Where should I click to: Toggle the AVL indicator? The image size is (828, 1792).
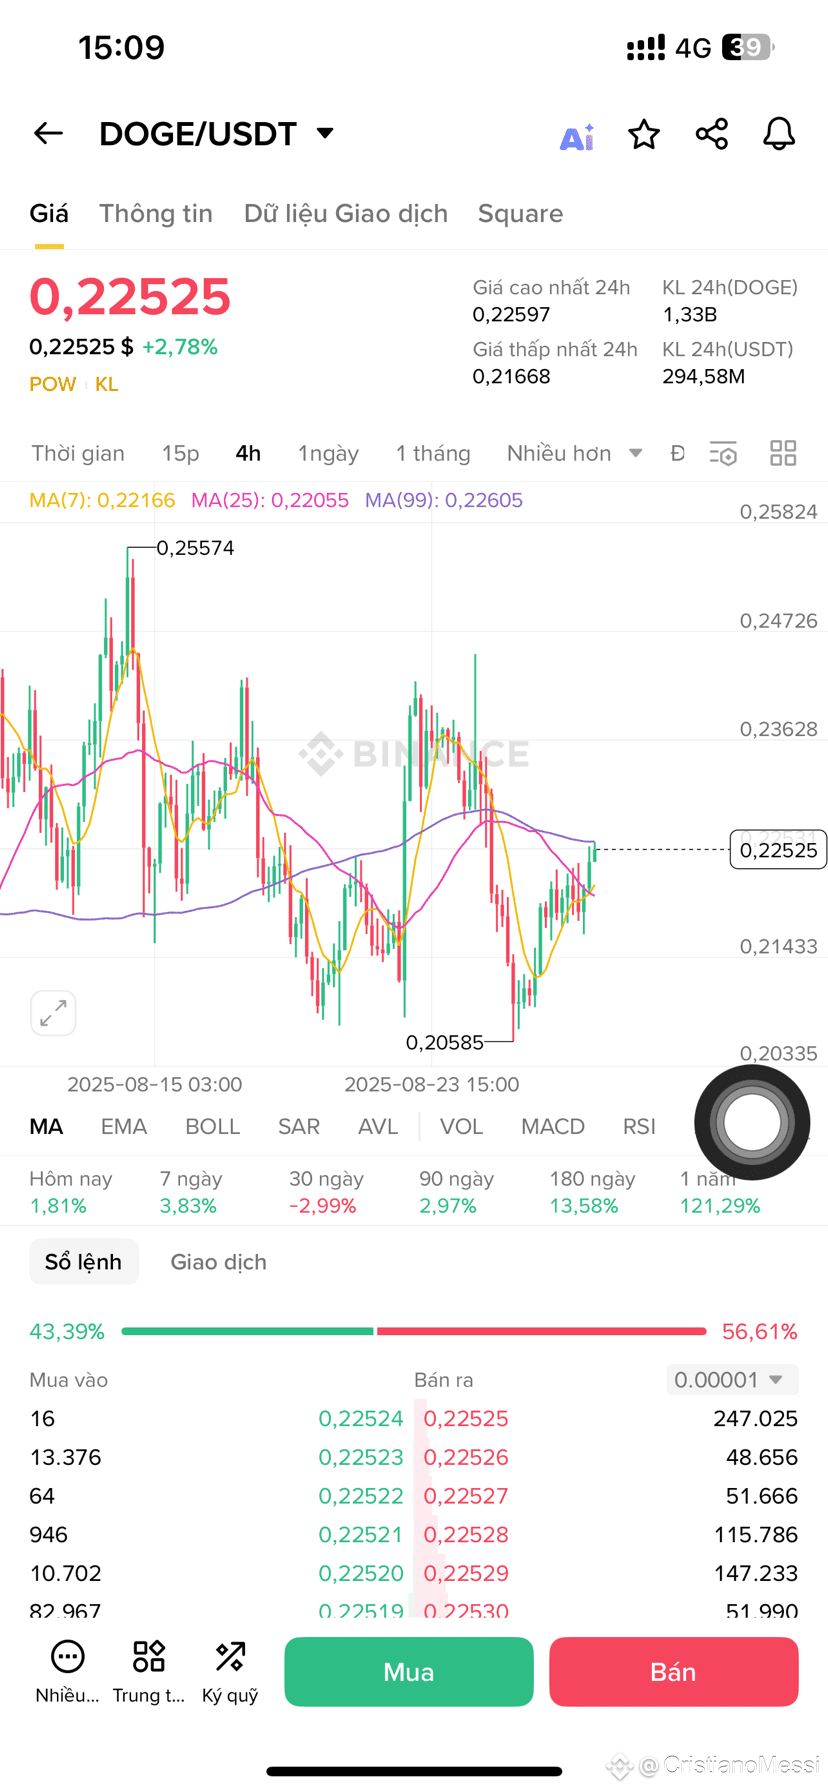point(378,1127)
